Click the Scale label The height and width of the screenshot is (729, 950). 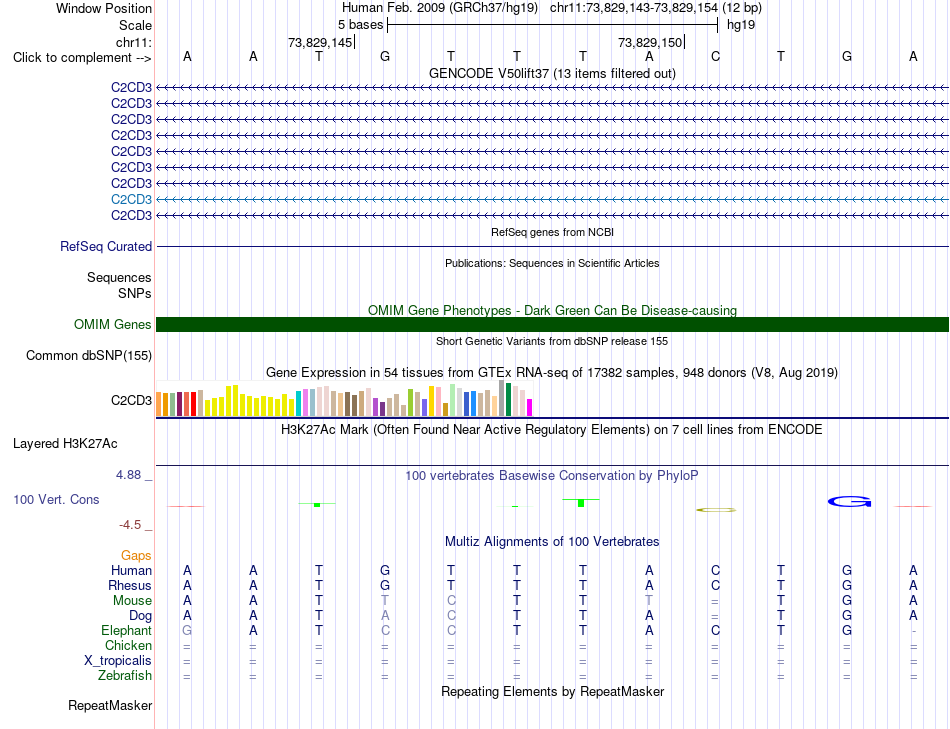pyautogui.click(x=135, y=25)
